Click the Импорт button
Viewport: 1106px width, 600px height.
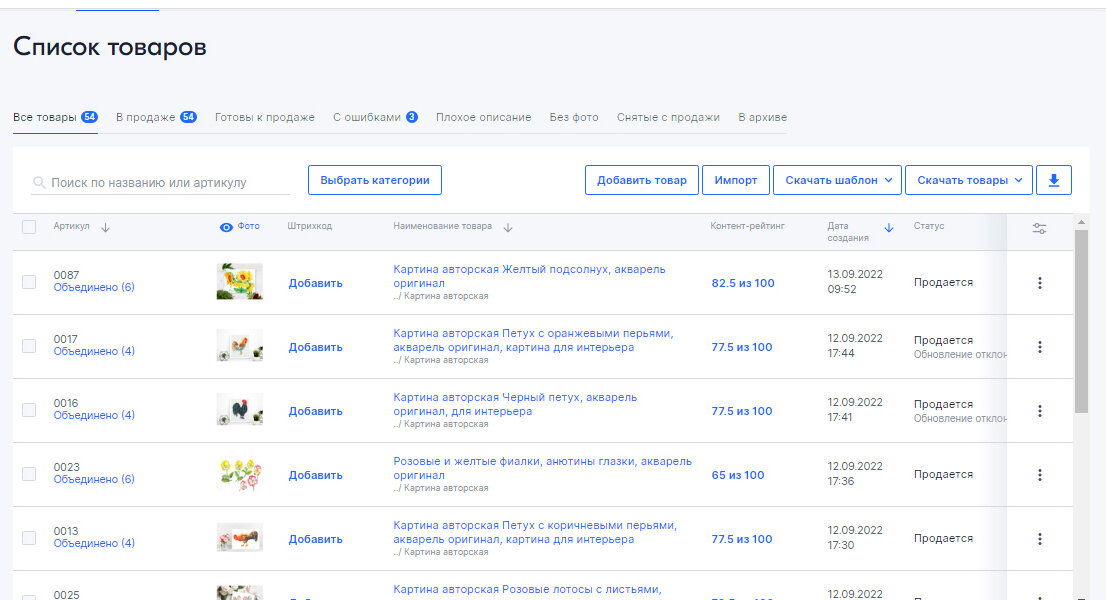[x=736, y=180]
